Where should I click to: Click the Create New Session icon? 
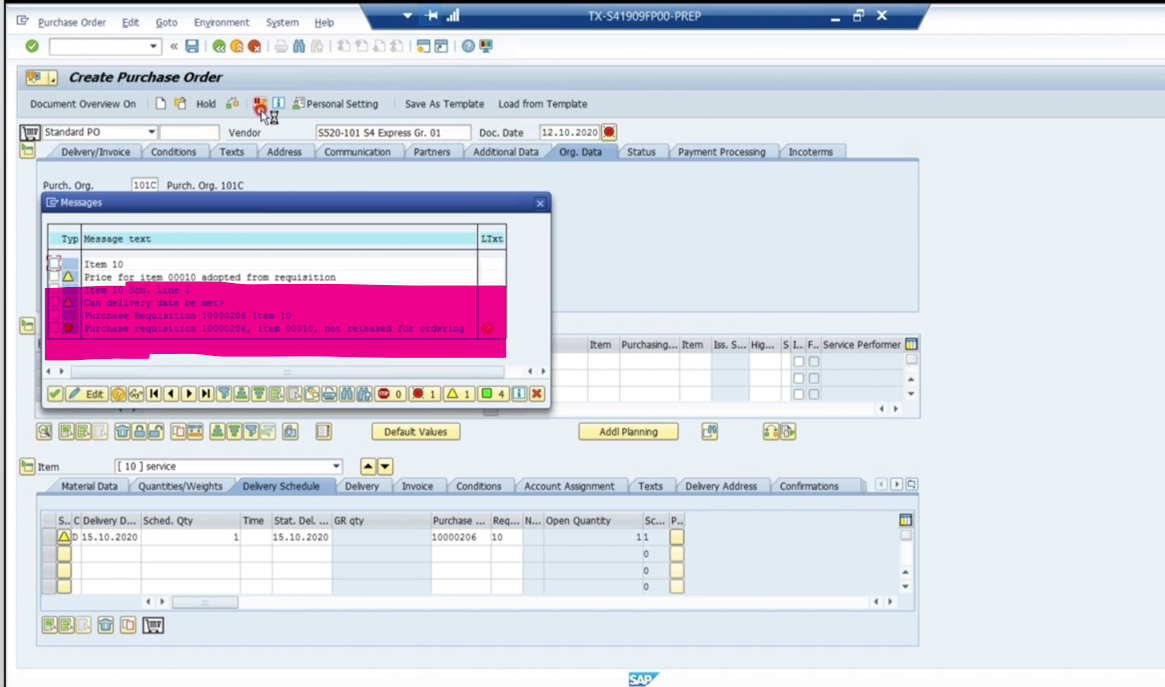click(x=423, y=46)
